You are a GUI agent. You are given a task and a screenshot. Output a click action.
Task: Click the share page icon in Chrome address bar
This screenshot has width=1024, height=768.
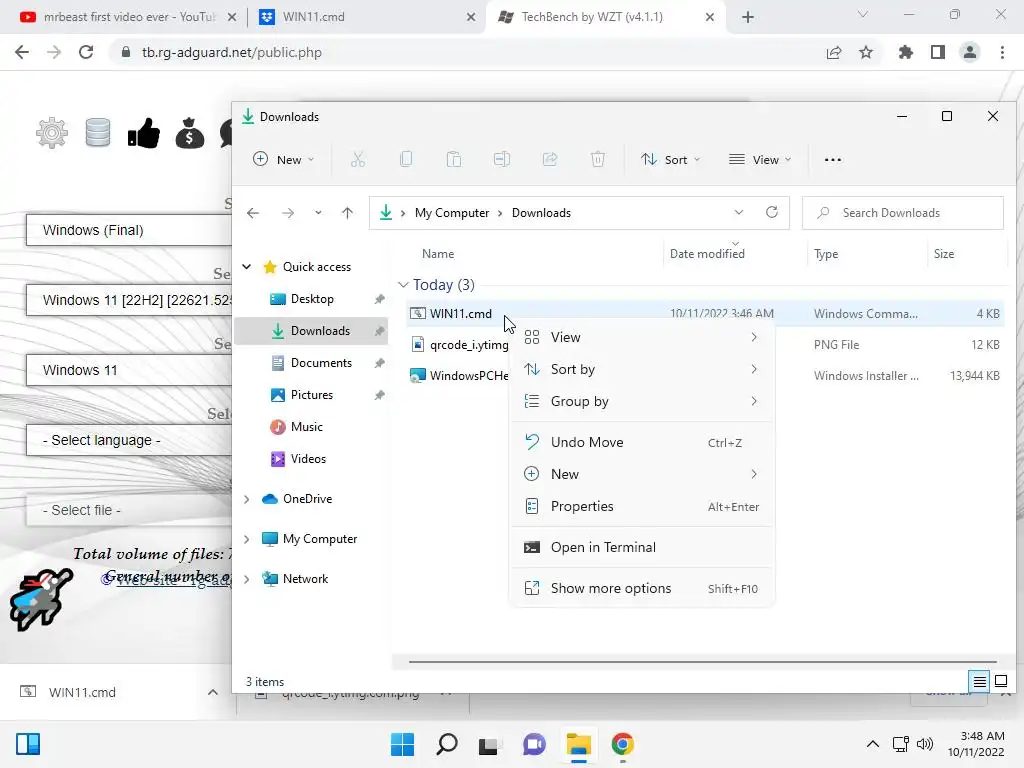(833, 52)
